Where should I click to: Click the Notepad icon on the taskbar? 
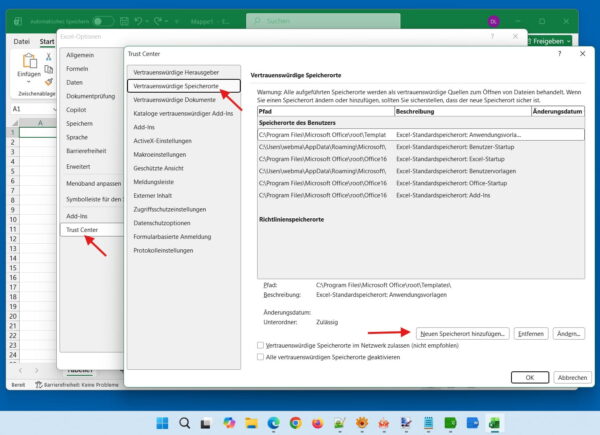(428, 423)
